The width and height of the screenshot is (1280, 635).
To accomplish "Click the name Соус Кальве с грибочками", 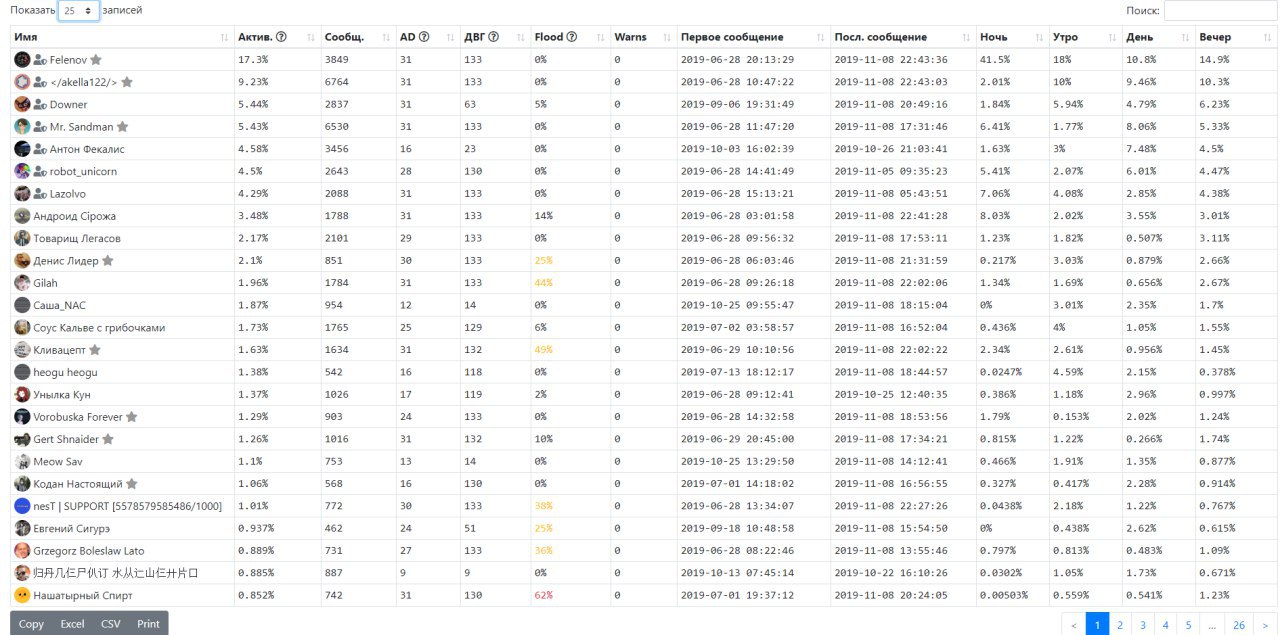I will [99, 327].
